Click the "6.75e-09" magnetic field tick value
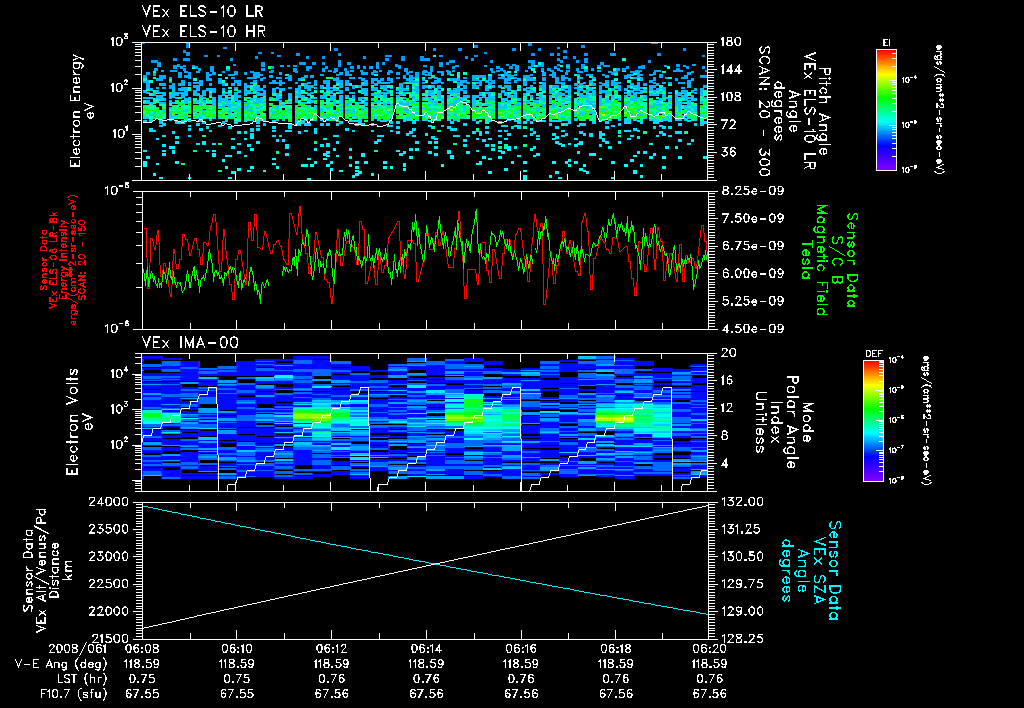The width and height of the screenshot is (1024, 708). click(752, 246)
